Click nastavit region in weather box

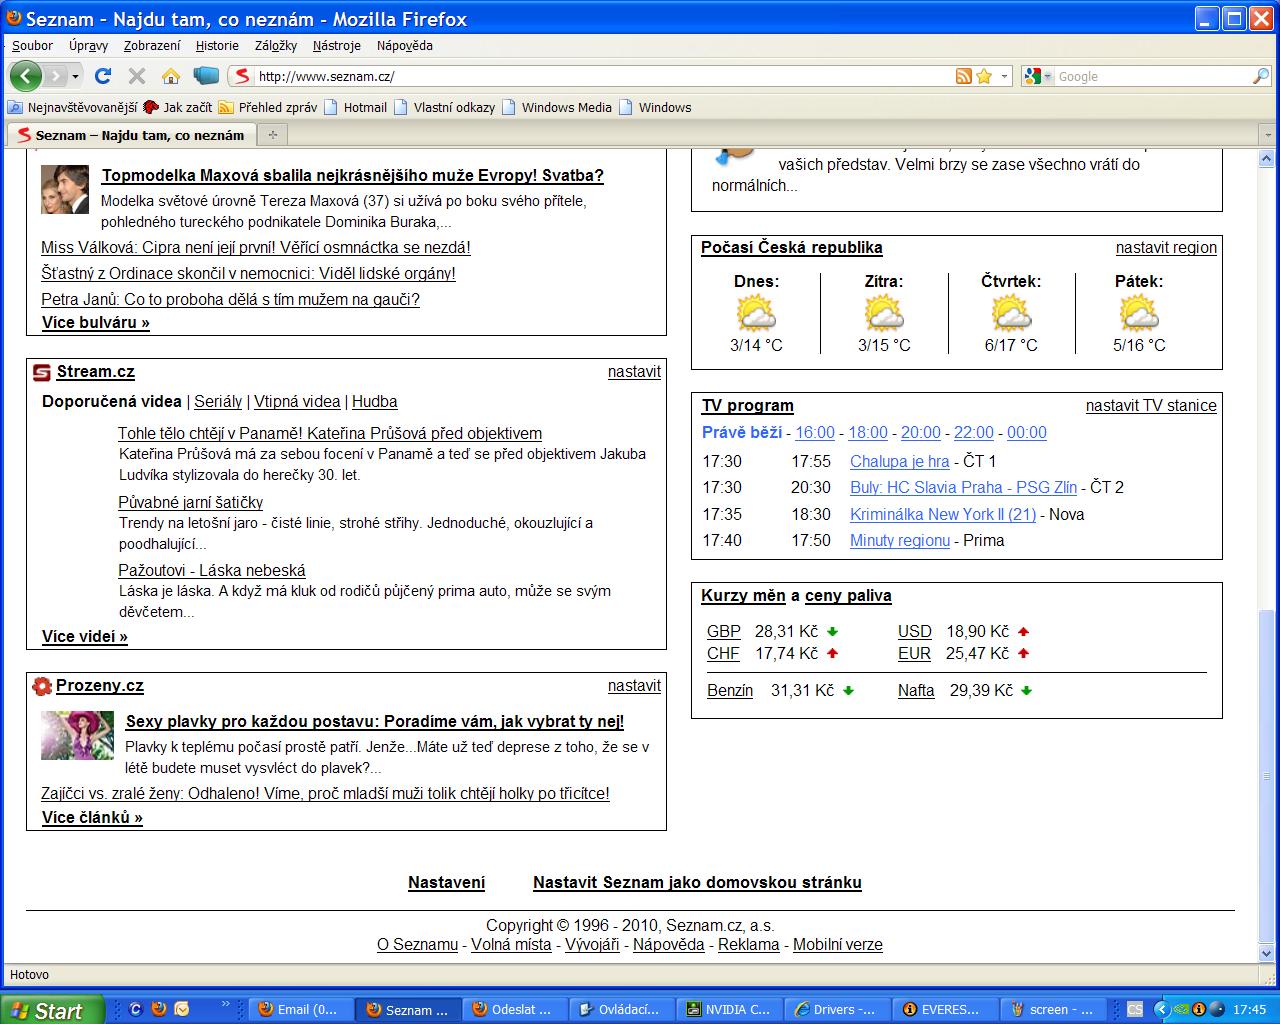1166,248
